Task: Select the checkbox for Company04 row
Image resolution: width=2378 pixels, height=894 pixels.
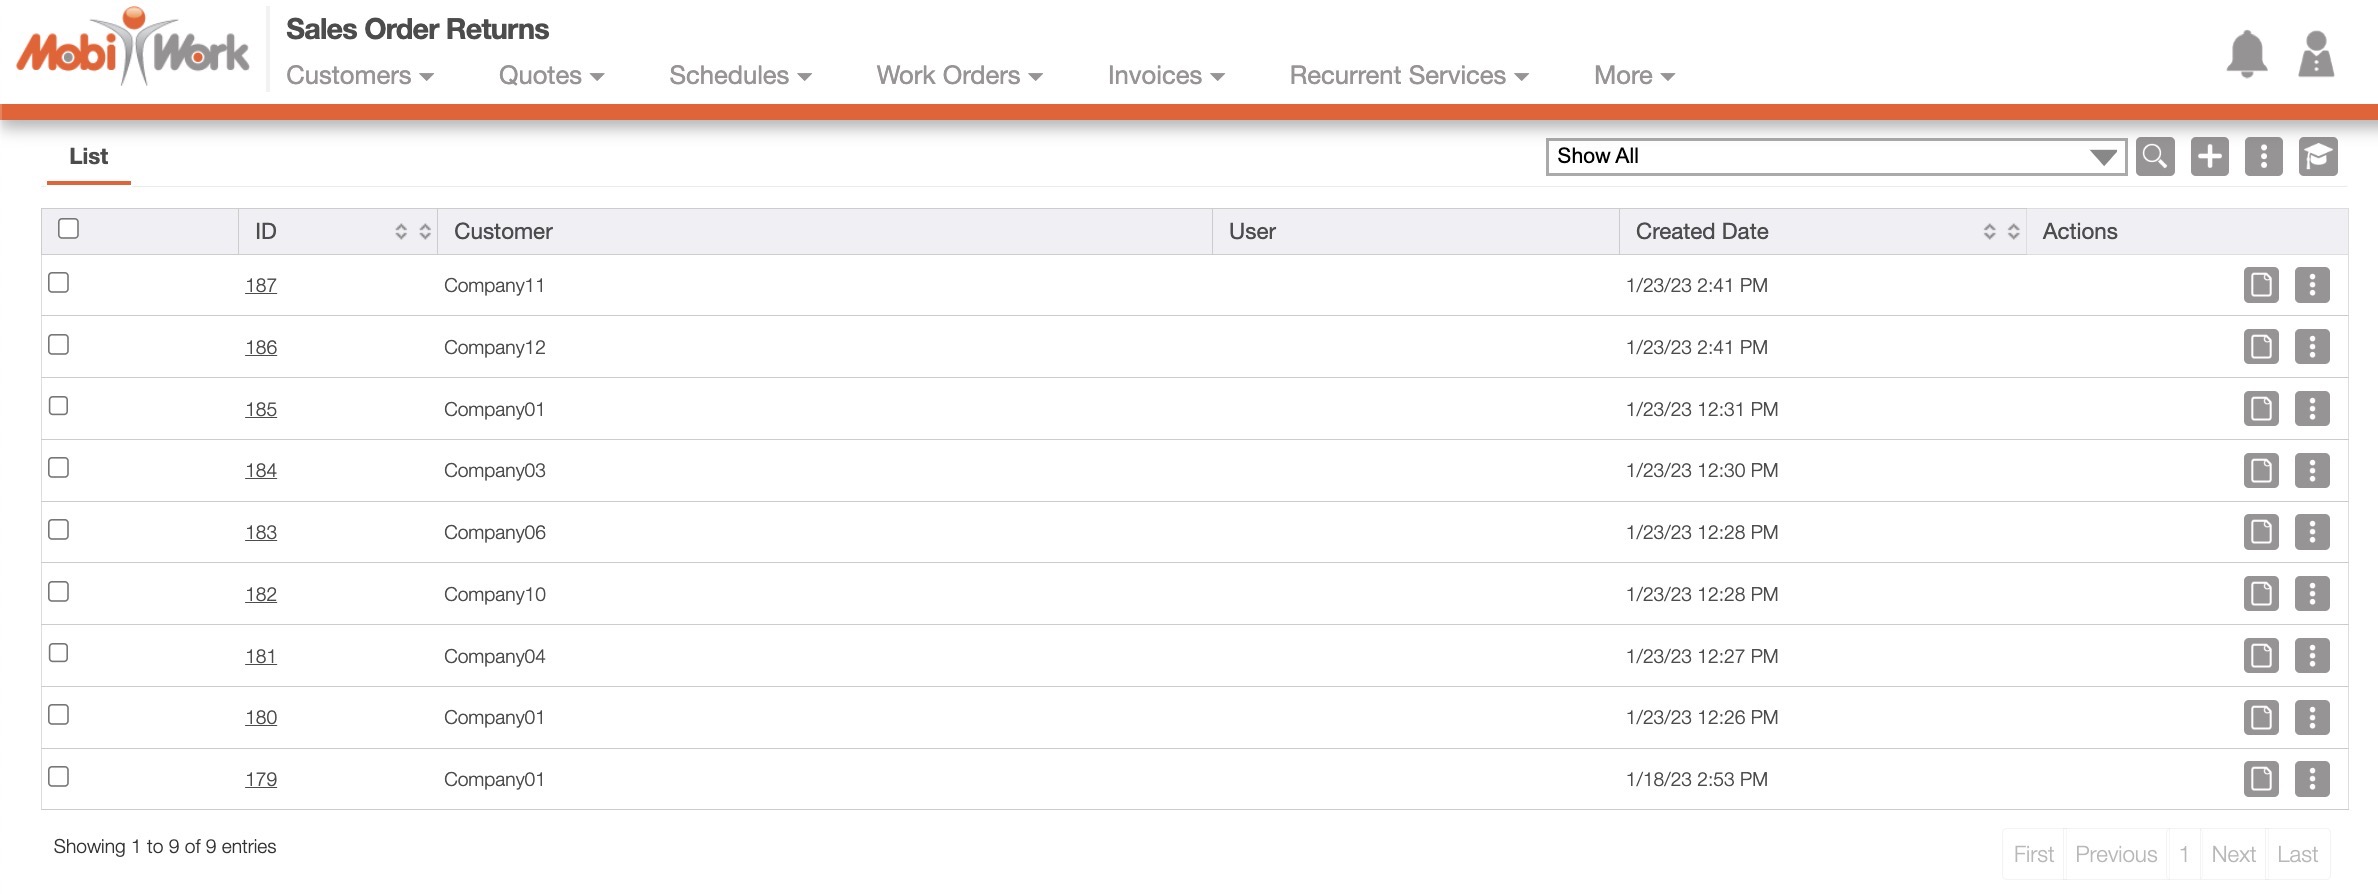Action: (x=59, y=653)
